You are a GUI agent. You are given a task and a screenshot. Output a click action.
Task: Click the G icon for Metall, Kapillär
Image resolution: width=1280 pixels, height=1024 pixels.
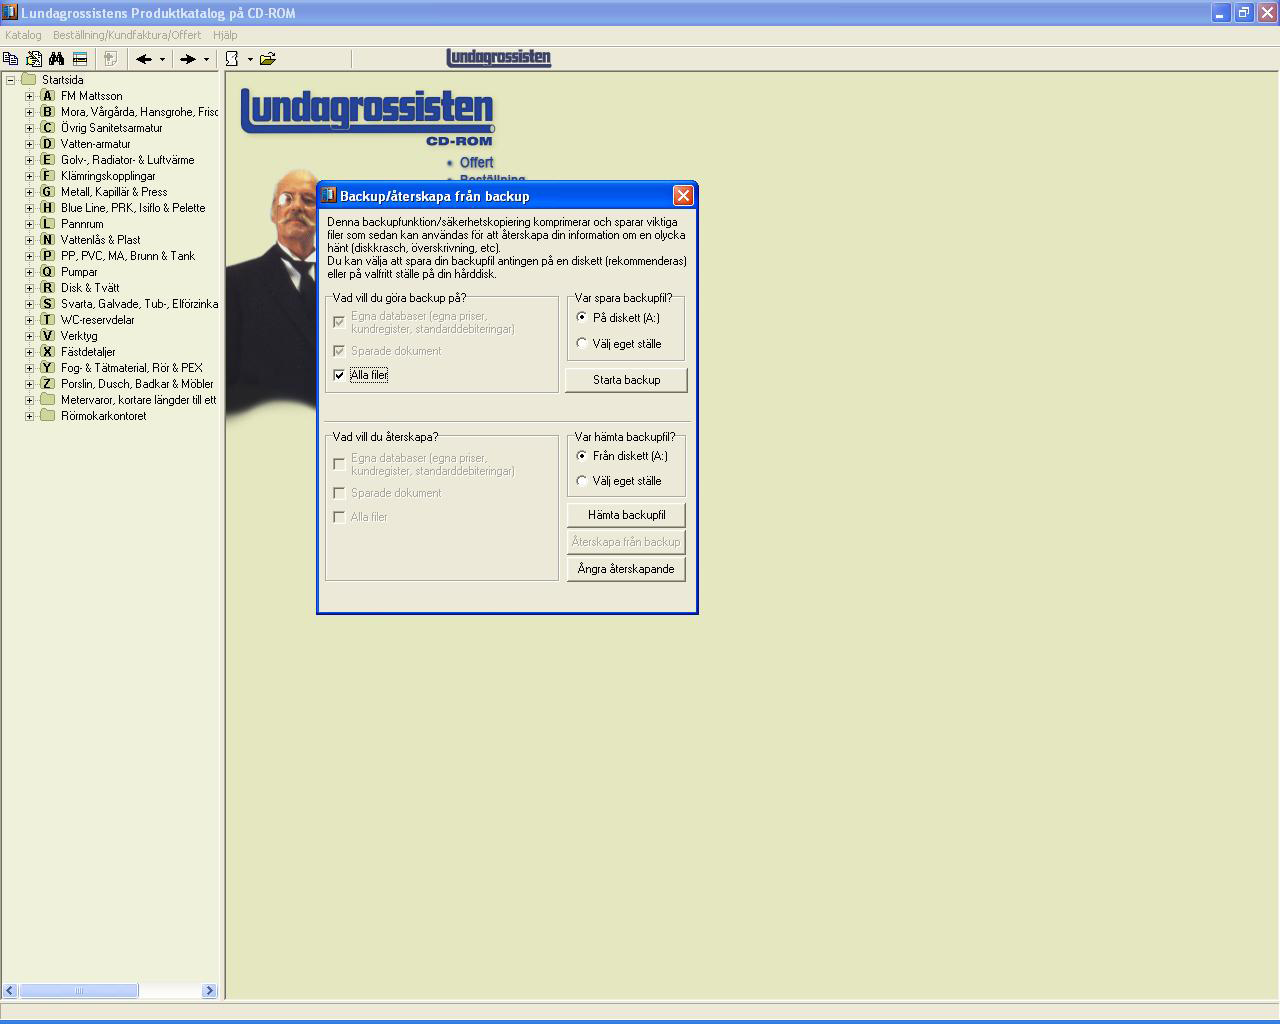tap(47, 192)
